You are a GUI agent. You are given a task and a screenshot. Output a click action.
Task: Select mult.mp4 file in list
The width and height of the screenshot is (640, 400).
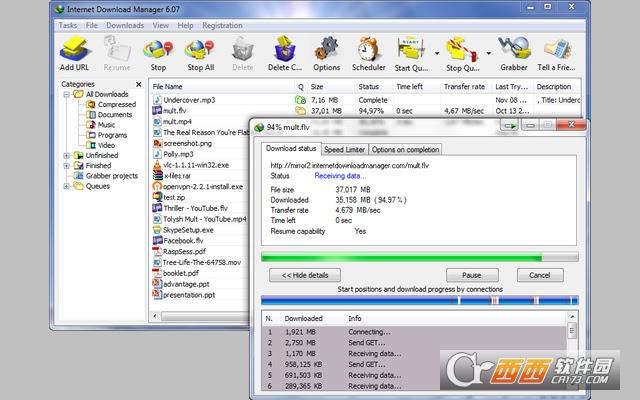177,122
